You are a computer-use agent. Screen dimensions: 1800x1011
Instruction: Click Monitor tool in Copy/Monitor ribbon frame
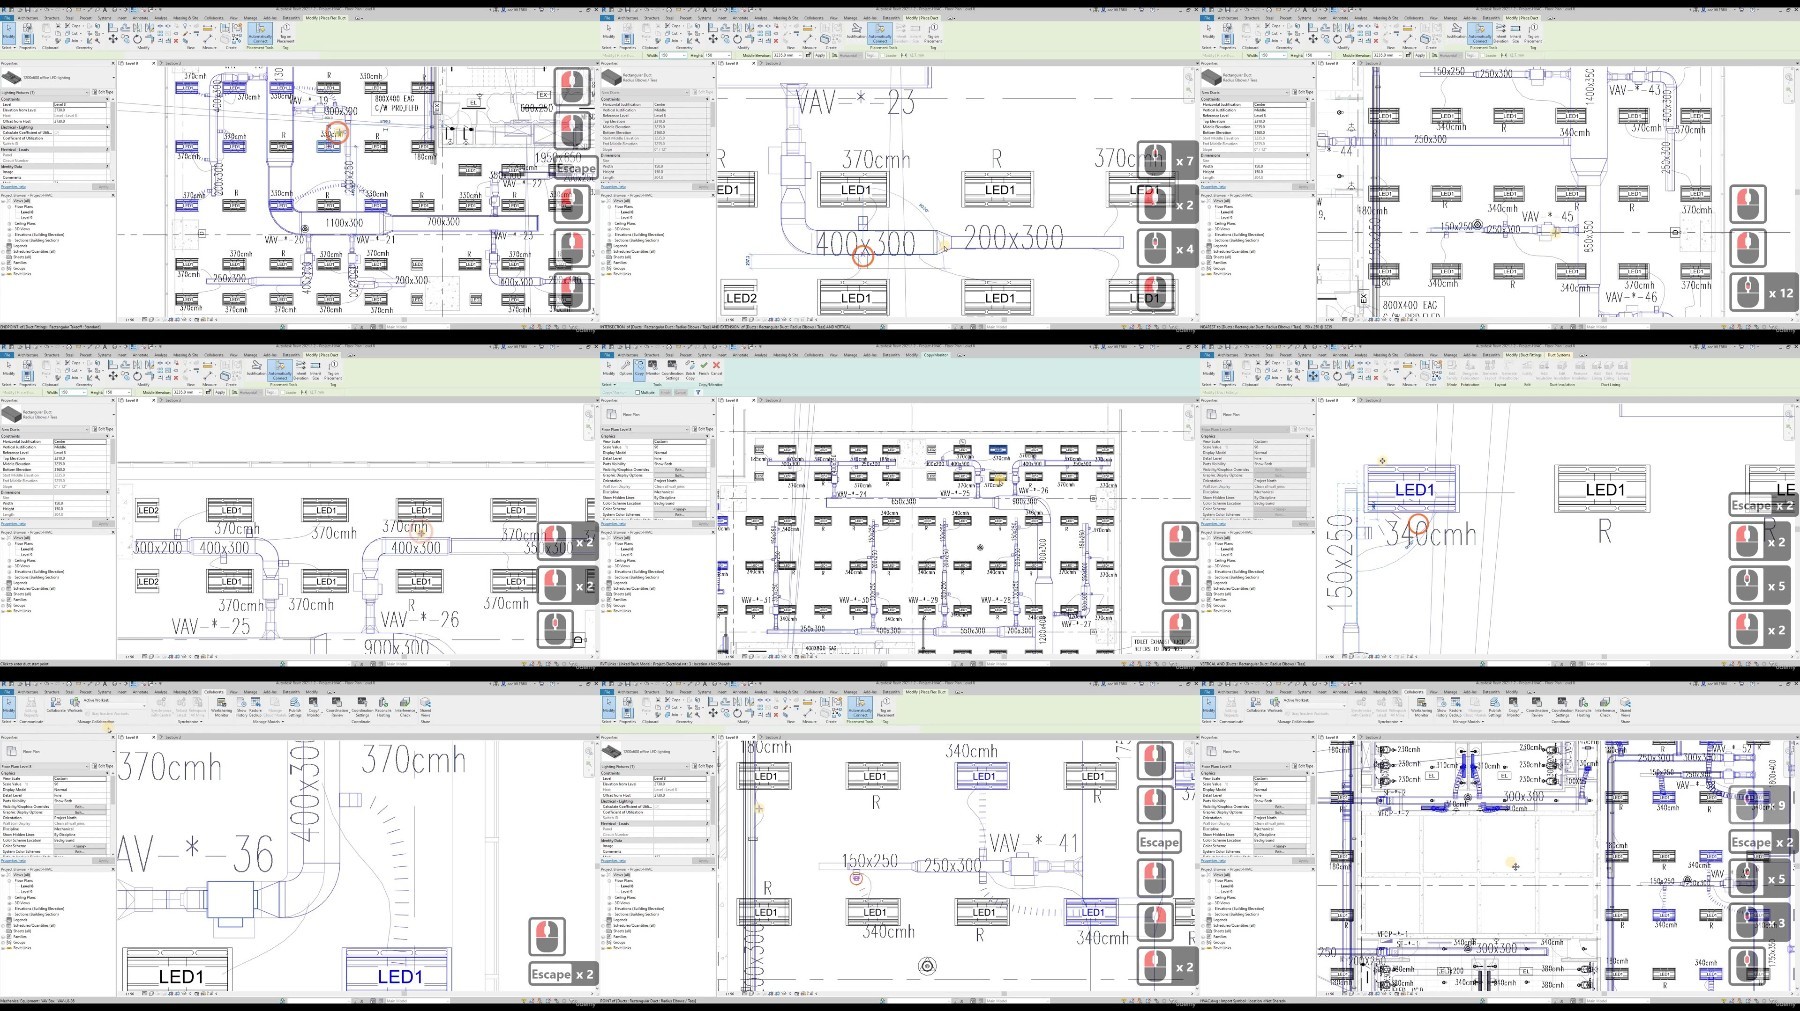(x=652, y=368)
